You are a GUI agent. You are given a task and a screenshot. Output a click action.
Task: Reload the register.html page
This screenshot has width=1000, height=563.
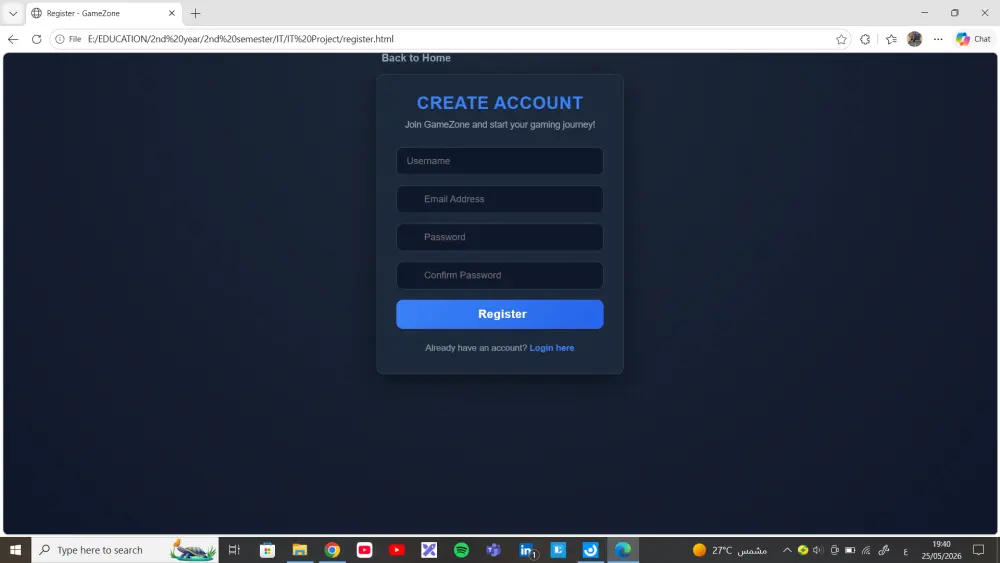click(36, 39)
